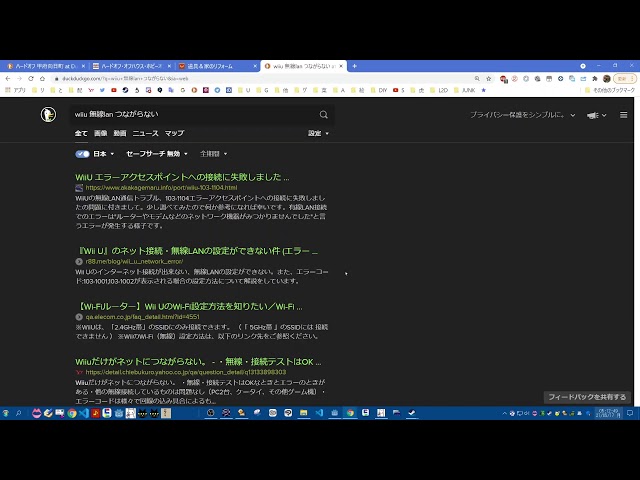Open WiiU エラーアクセスポイントへの接続に失敗しました result
This screenshot has height=480, width=640.
tap(182, 177)
